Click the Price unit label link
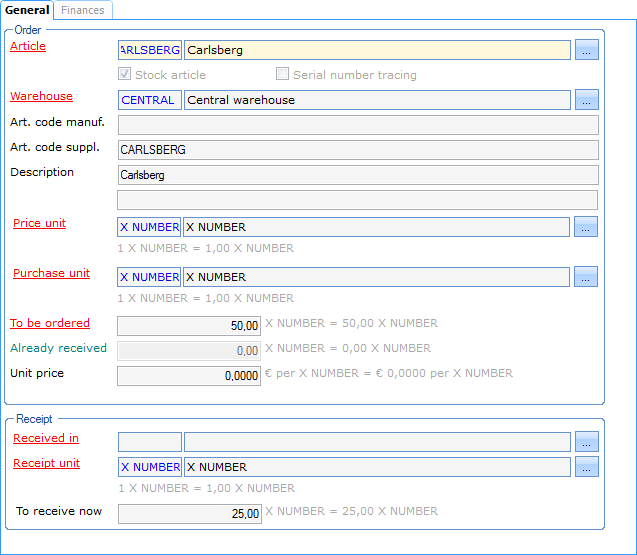Screen dimensions: 637x555 (x=39, y=223)
